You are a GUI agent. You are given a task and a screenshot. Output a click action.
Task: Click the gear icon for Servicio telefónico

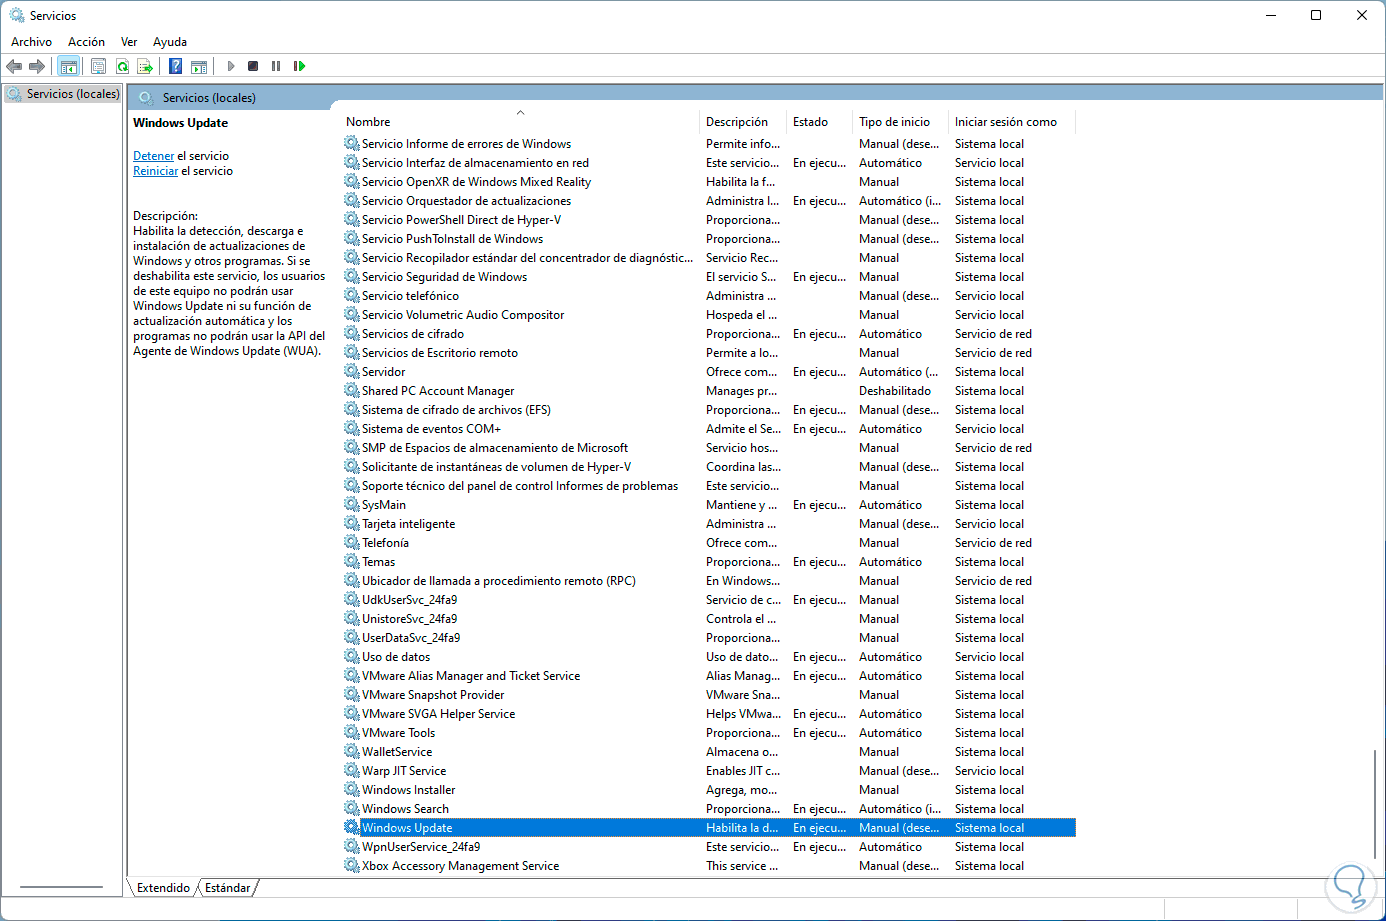(351, 296)
